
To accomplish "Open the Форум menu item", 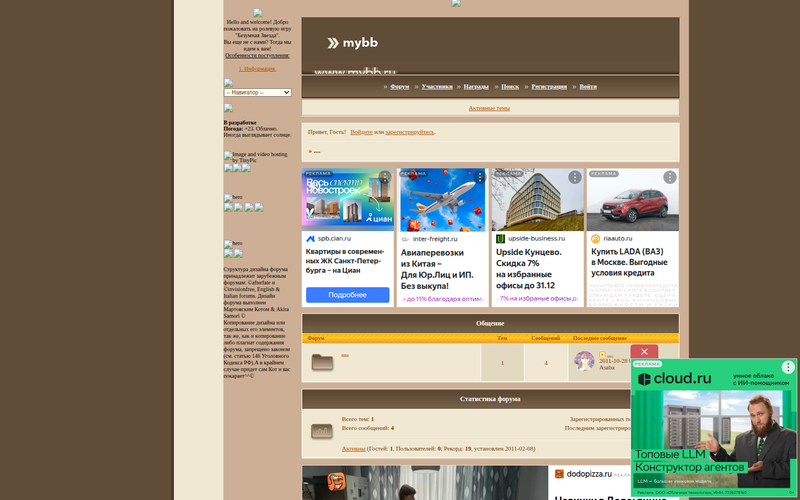I will [399, 87].
